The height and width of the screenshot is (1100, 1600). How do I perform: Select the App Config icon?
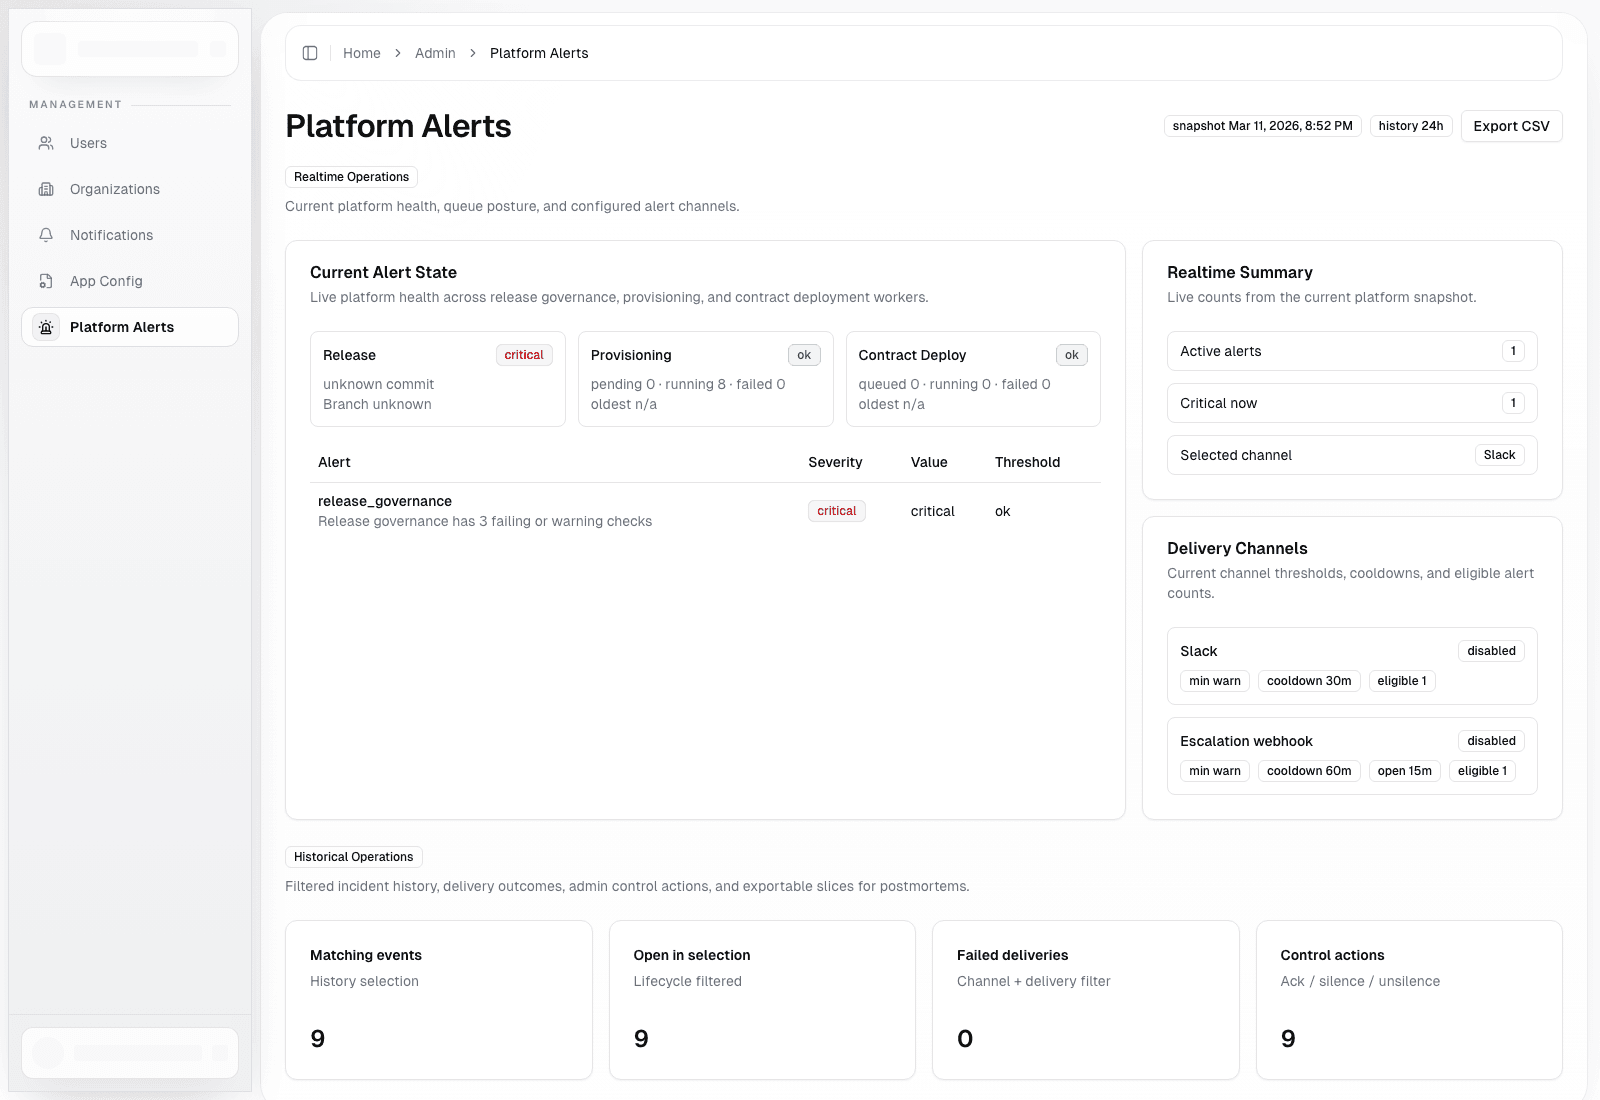pos(46,281)
